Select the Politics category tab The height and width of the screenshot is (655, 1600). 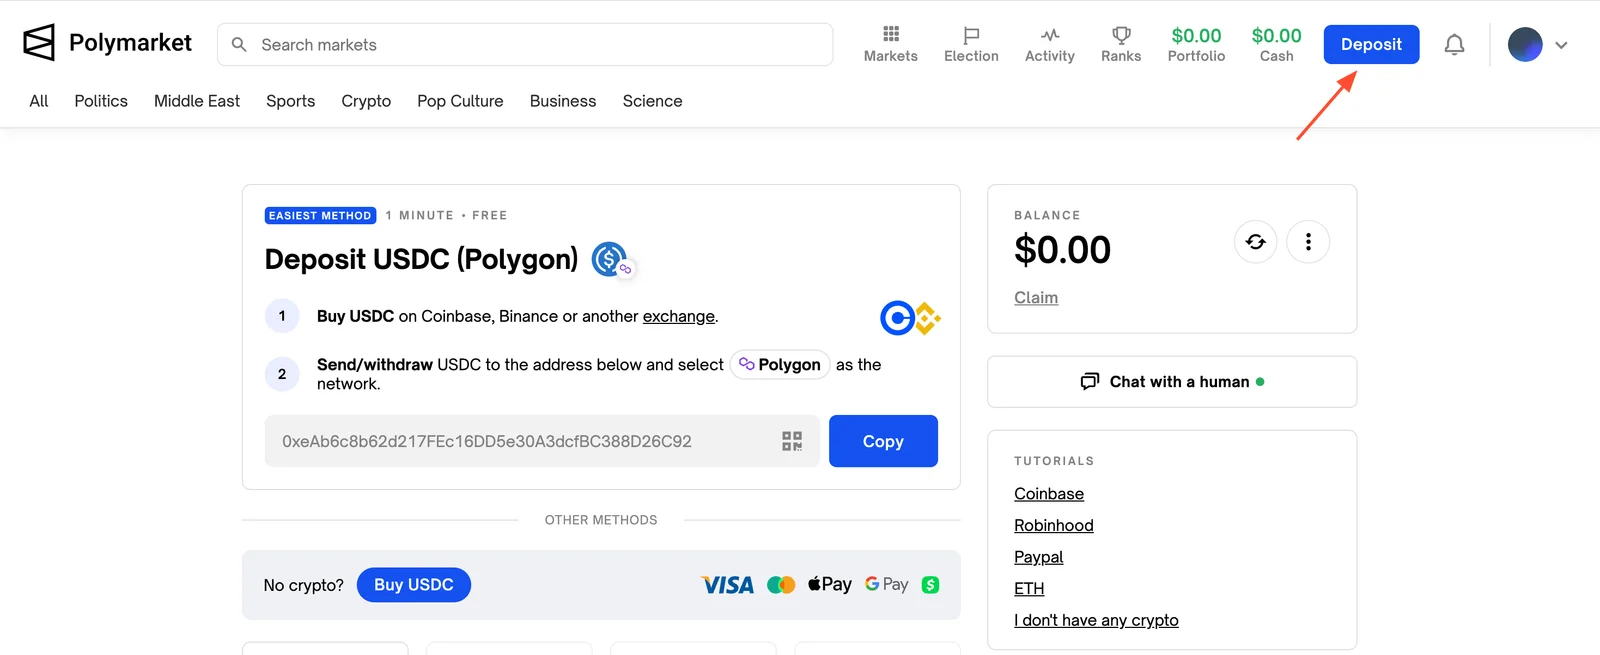click(101, 101)
